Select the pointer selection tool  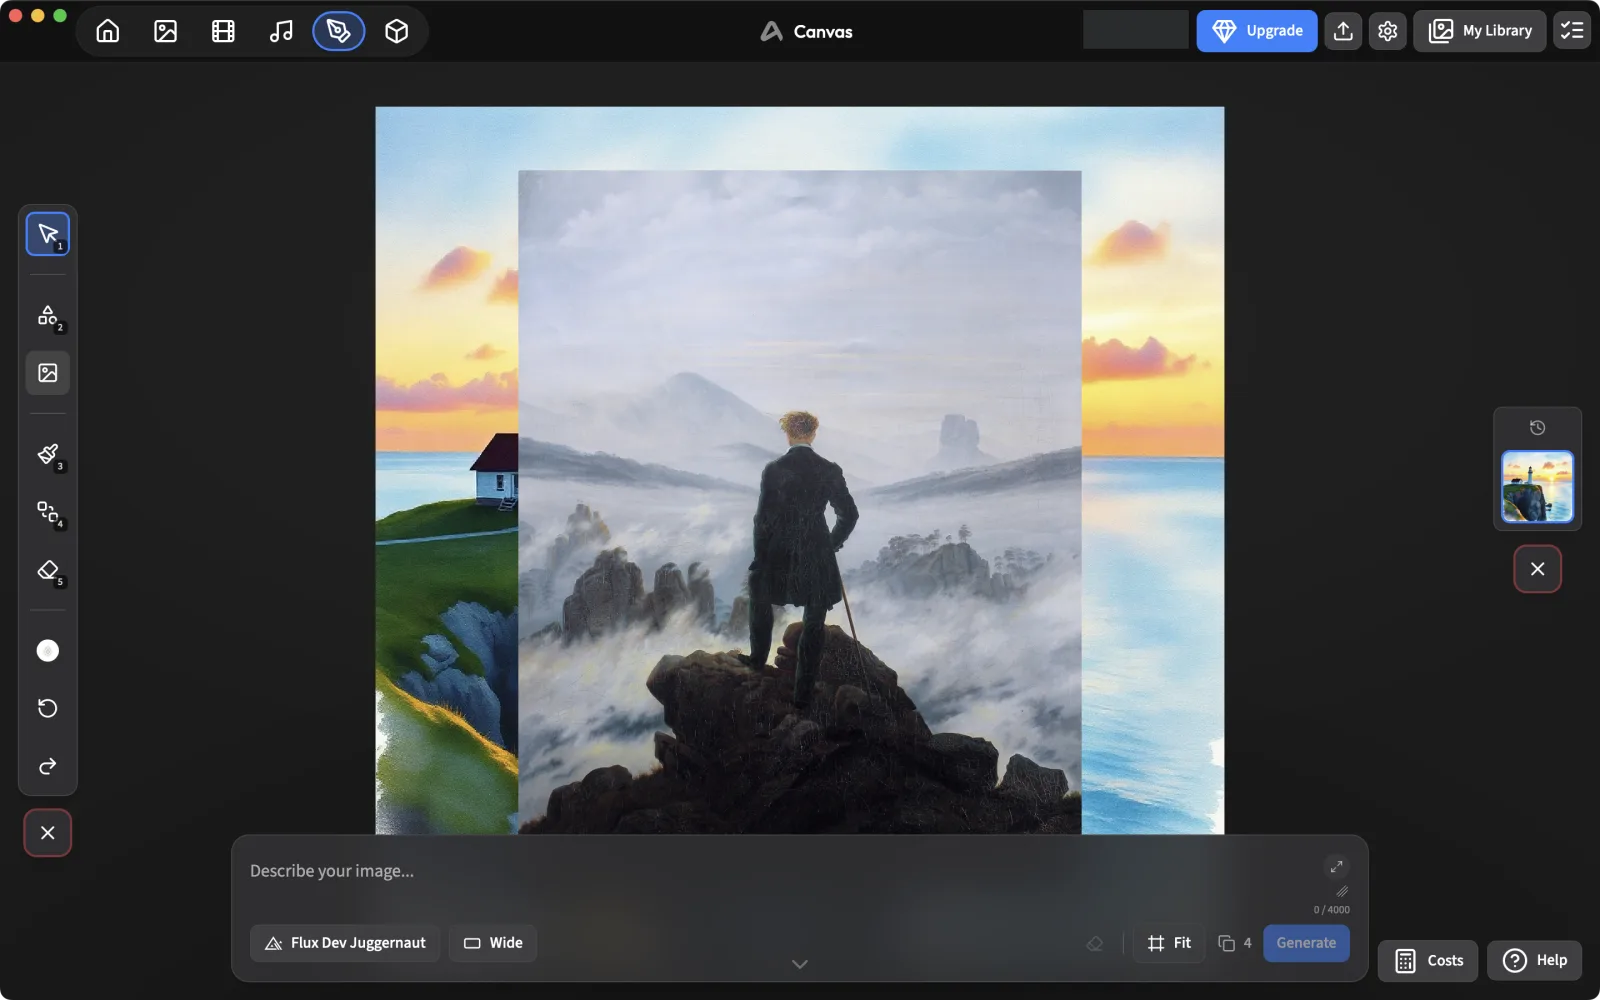(48, 234)
